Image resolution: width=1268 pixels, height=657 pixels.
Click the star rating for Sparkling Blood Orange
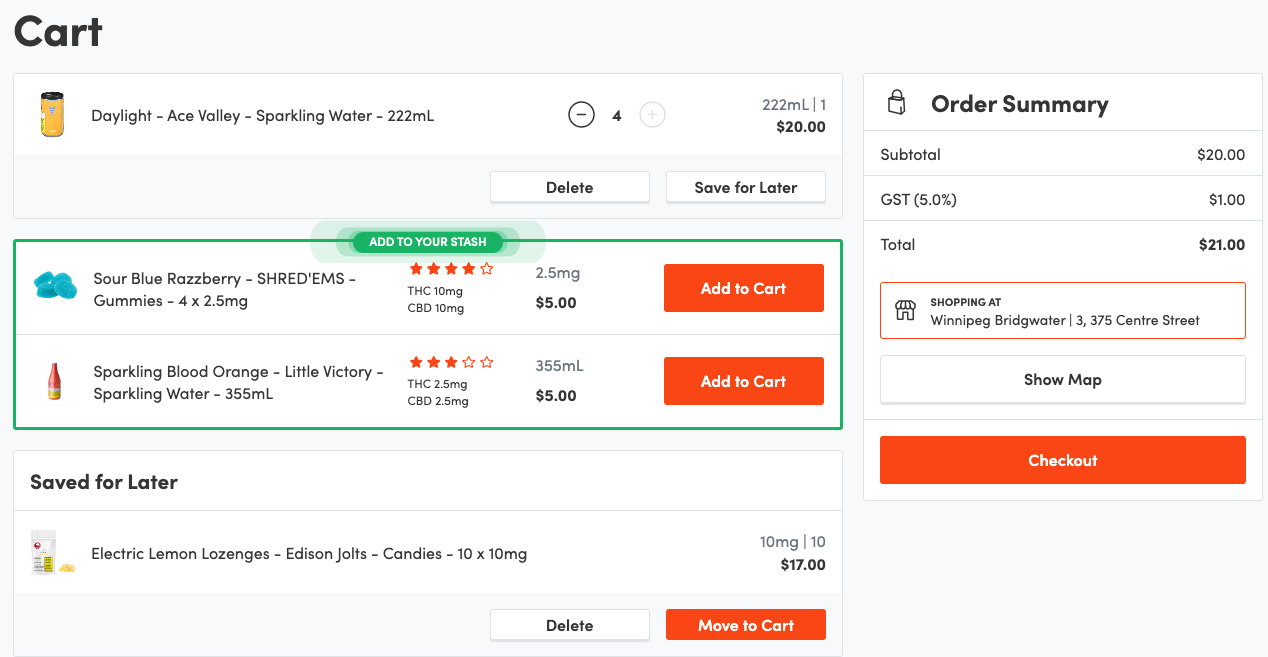[451, 362]
